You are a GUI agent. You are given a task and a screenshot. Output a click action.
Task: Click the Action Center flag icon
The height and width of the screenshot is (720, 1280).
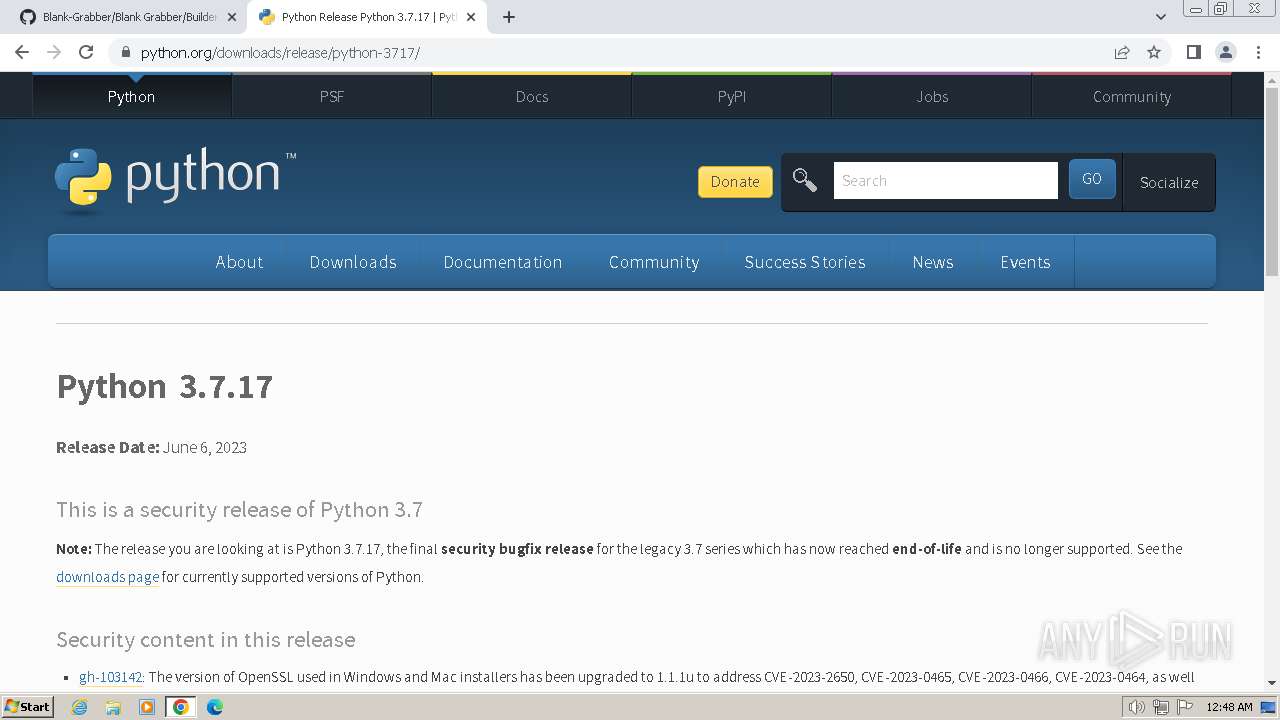[1184, 707]
